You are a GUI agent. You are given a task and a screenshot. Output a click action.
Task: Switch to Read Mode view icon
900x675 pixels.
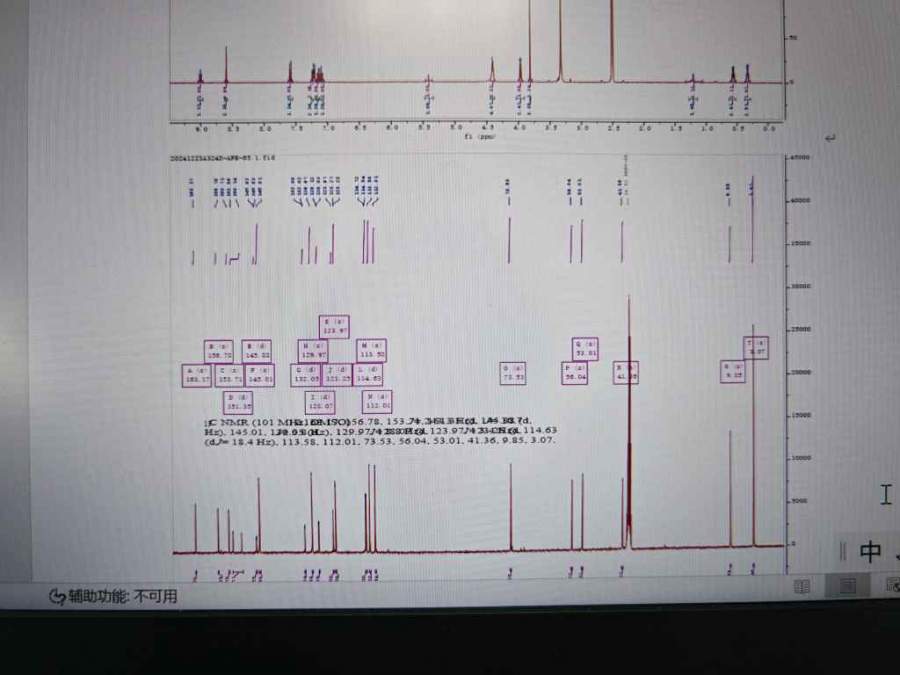pos(801,586)
